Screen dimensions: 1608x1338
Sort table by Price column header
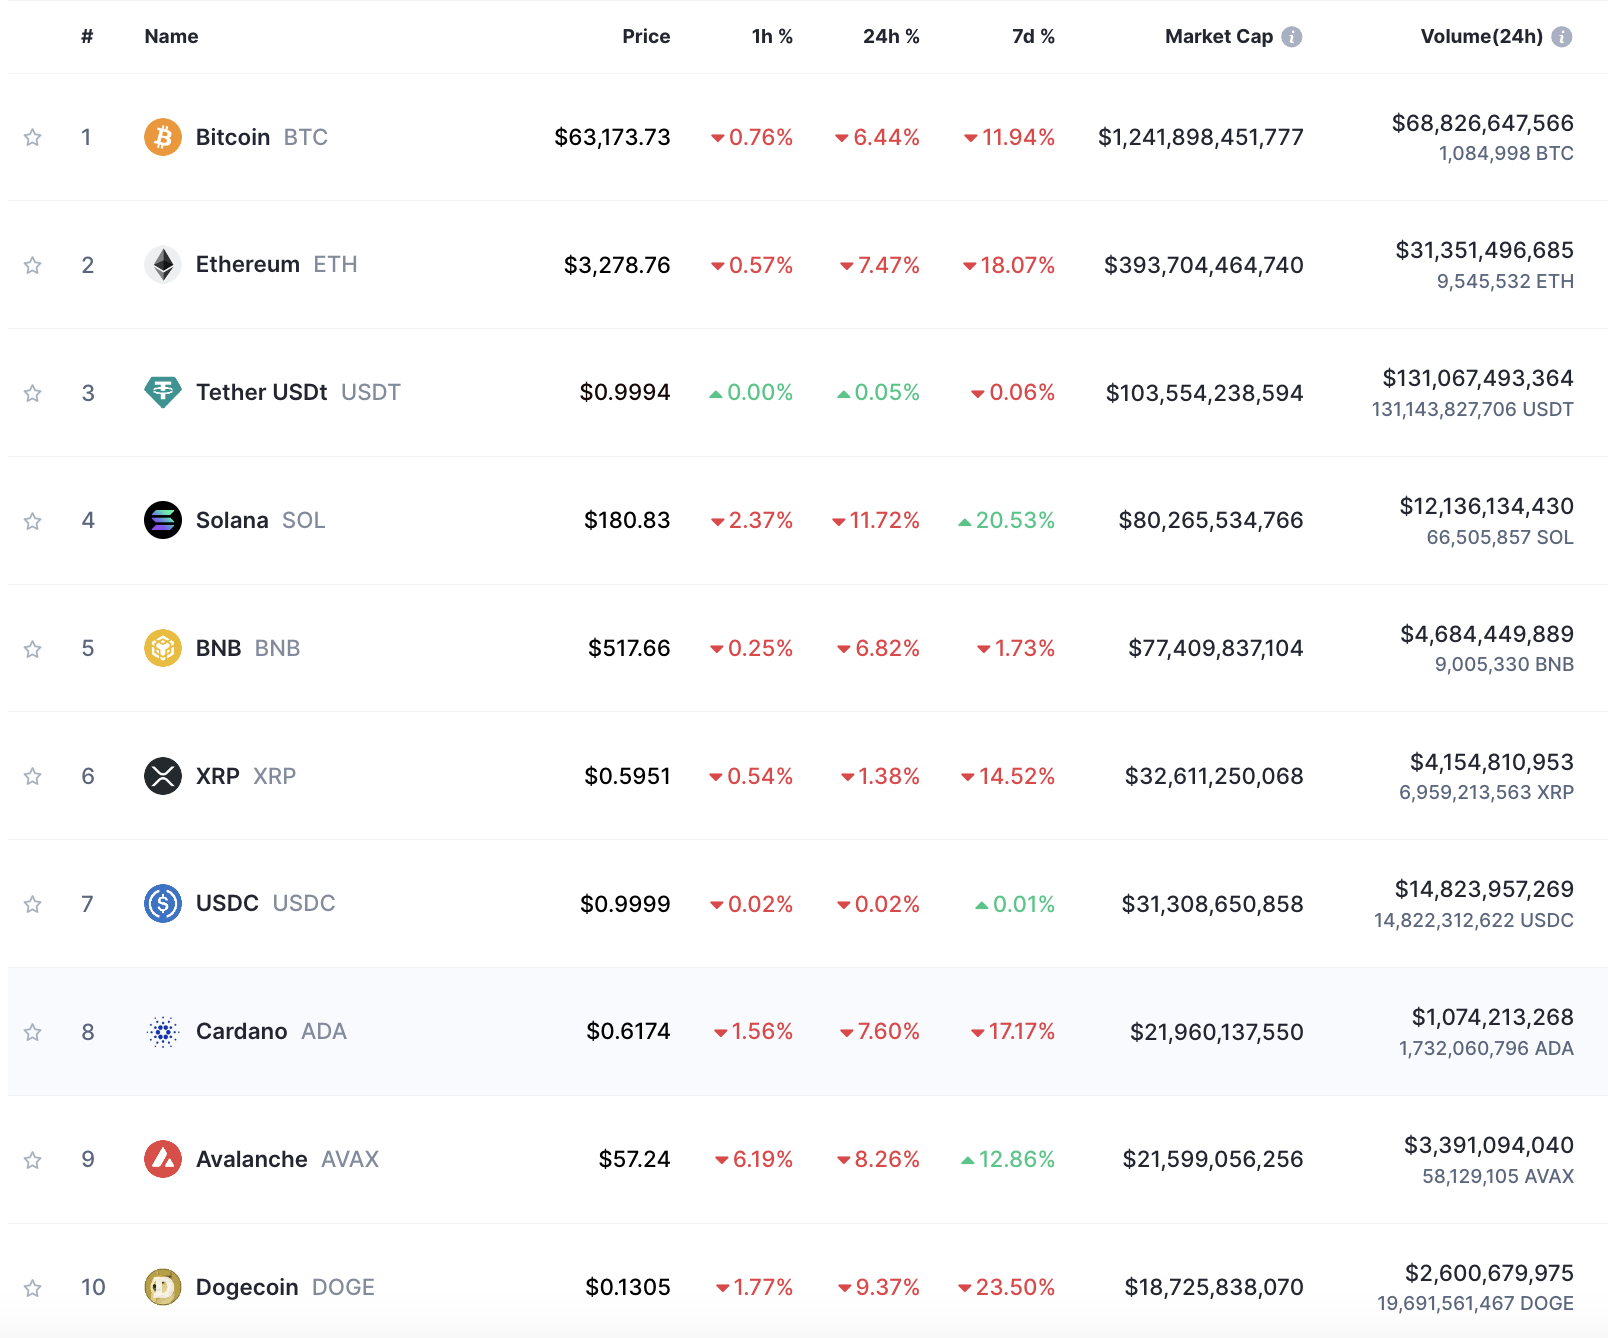tap(646, 37)
